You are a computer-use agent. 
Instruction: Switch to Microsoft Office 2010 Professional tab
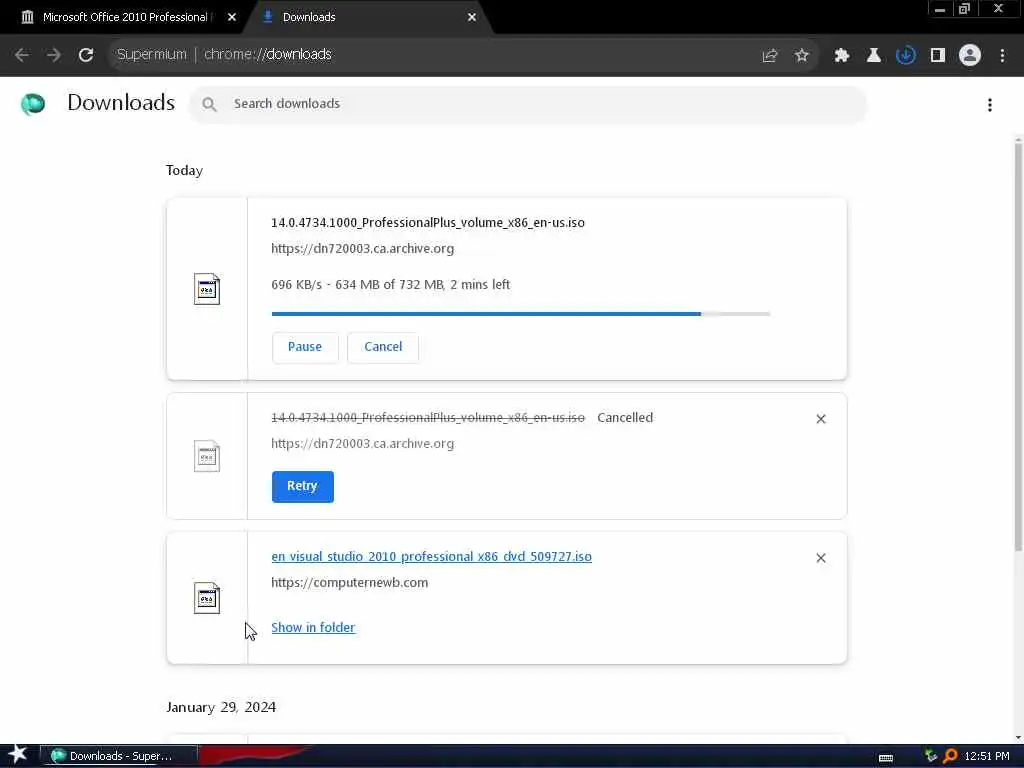tap(125, 17)
